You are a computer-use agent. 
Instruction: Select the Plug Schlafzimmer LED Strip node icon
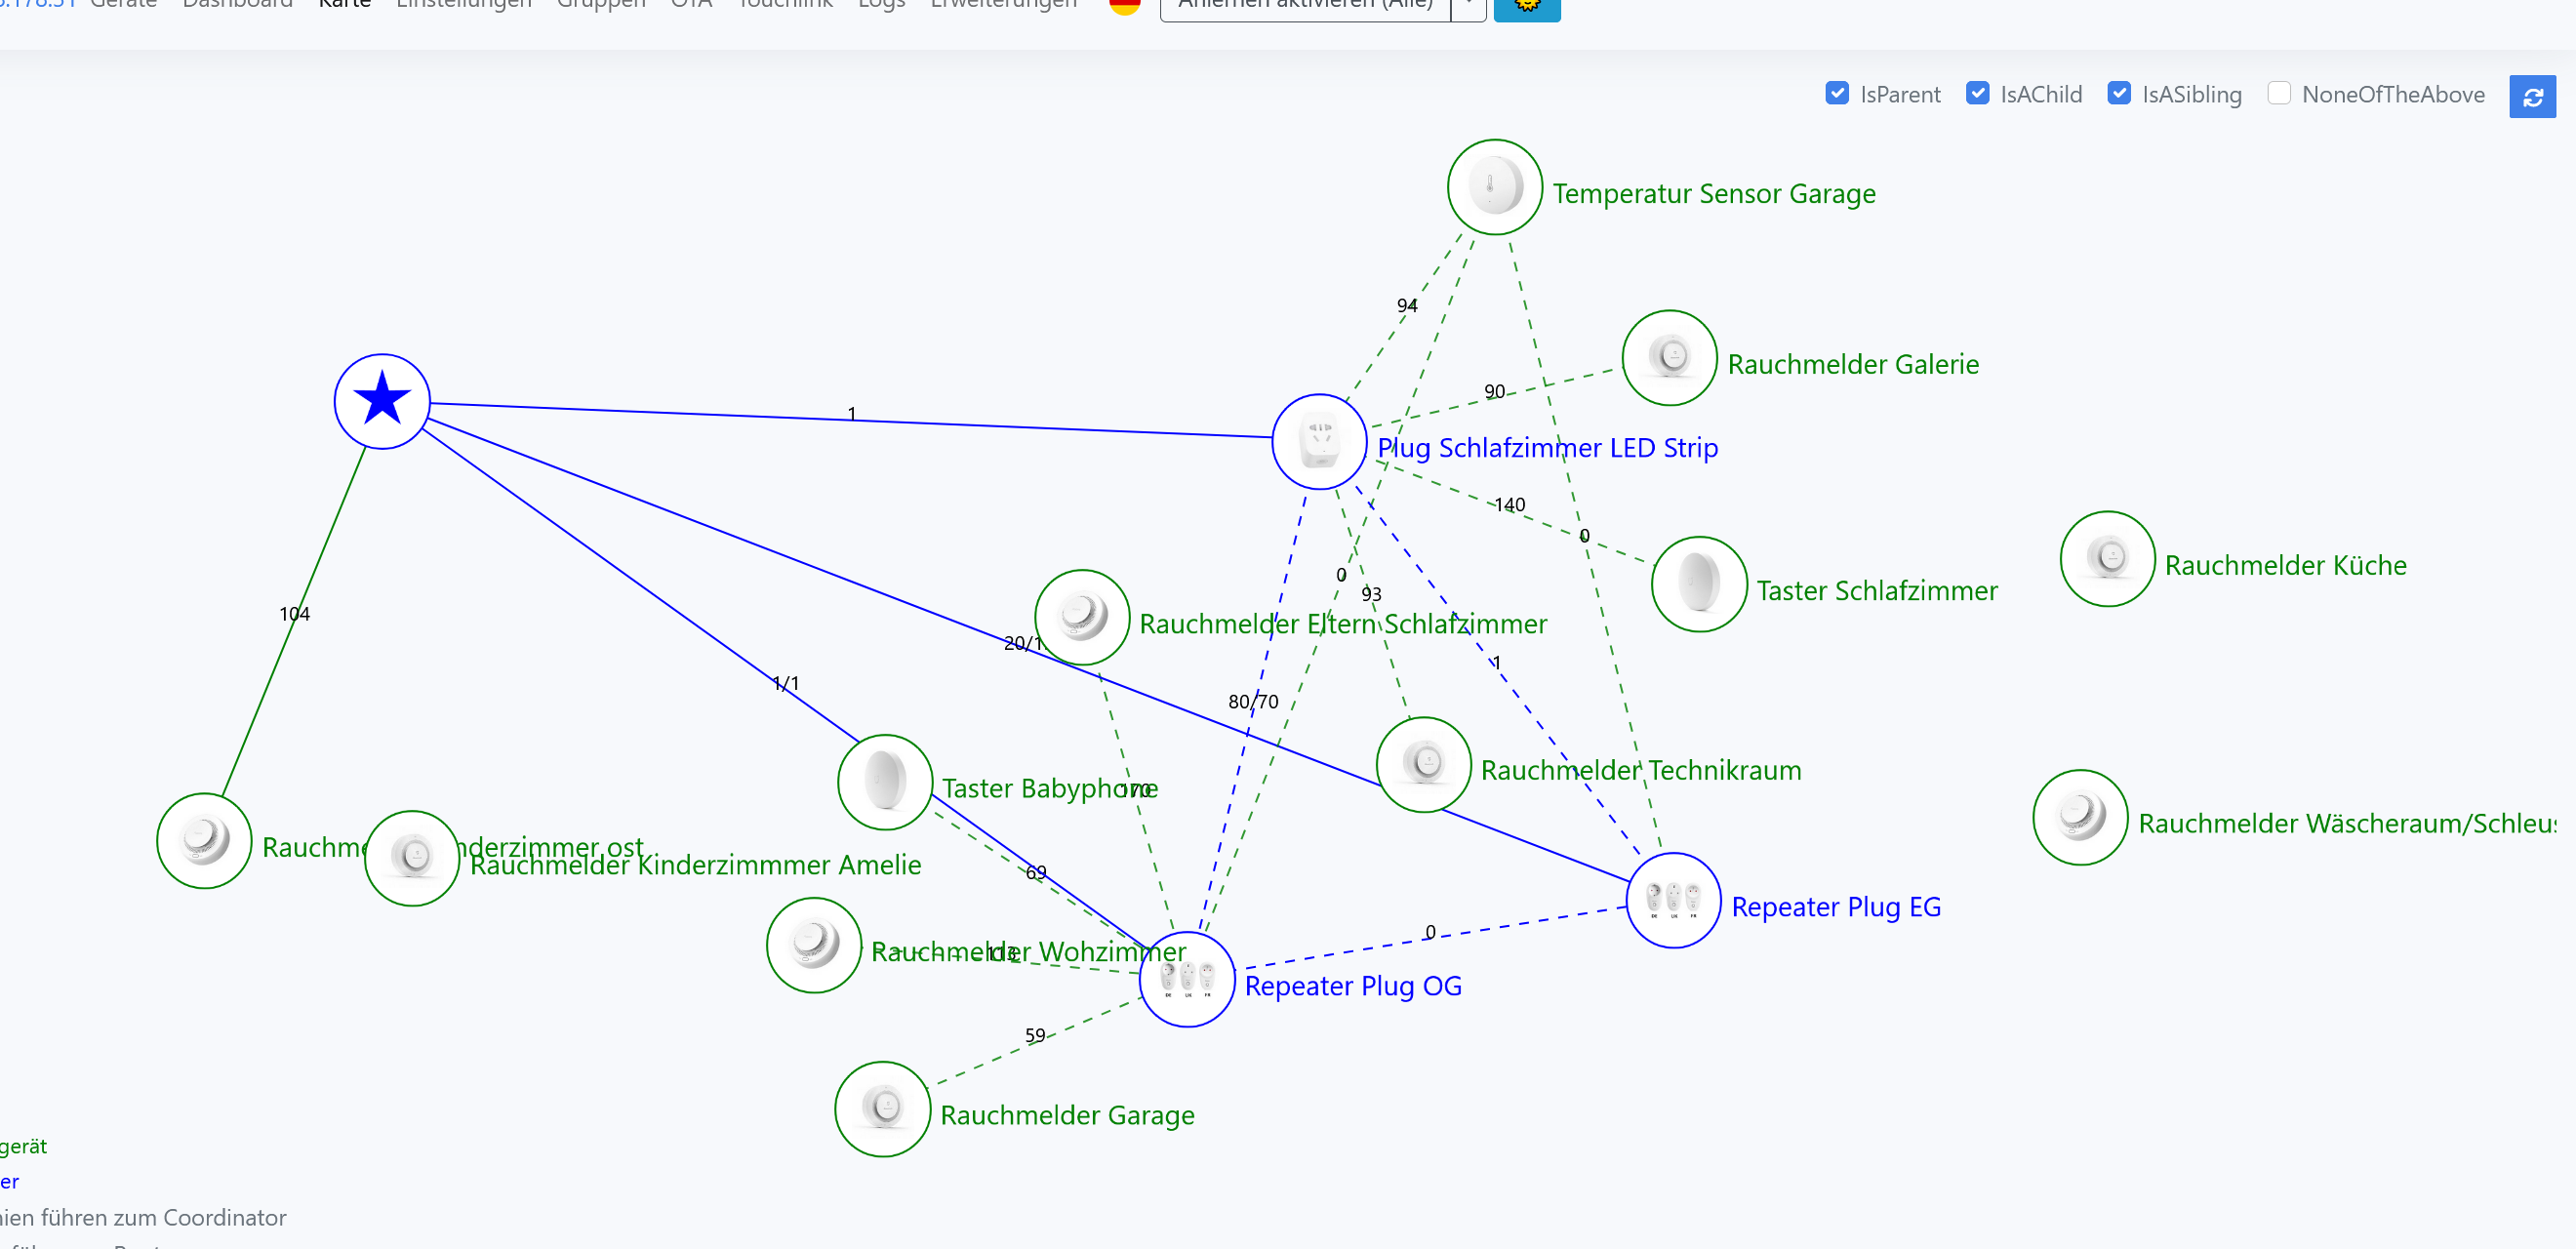(1319, 441)
